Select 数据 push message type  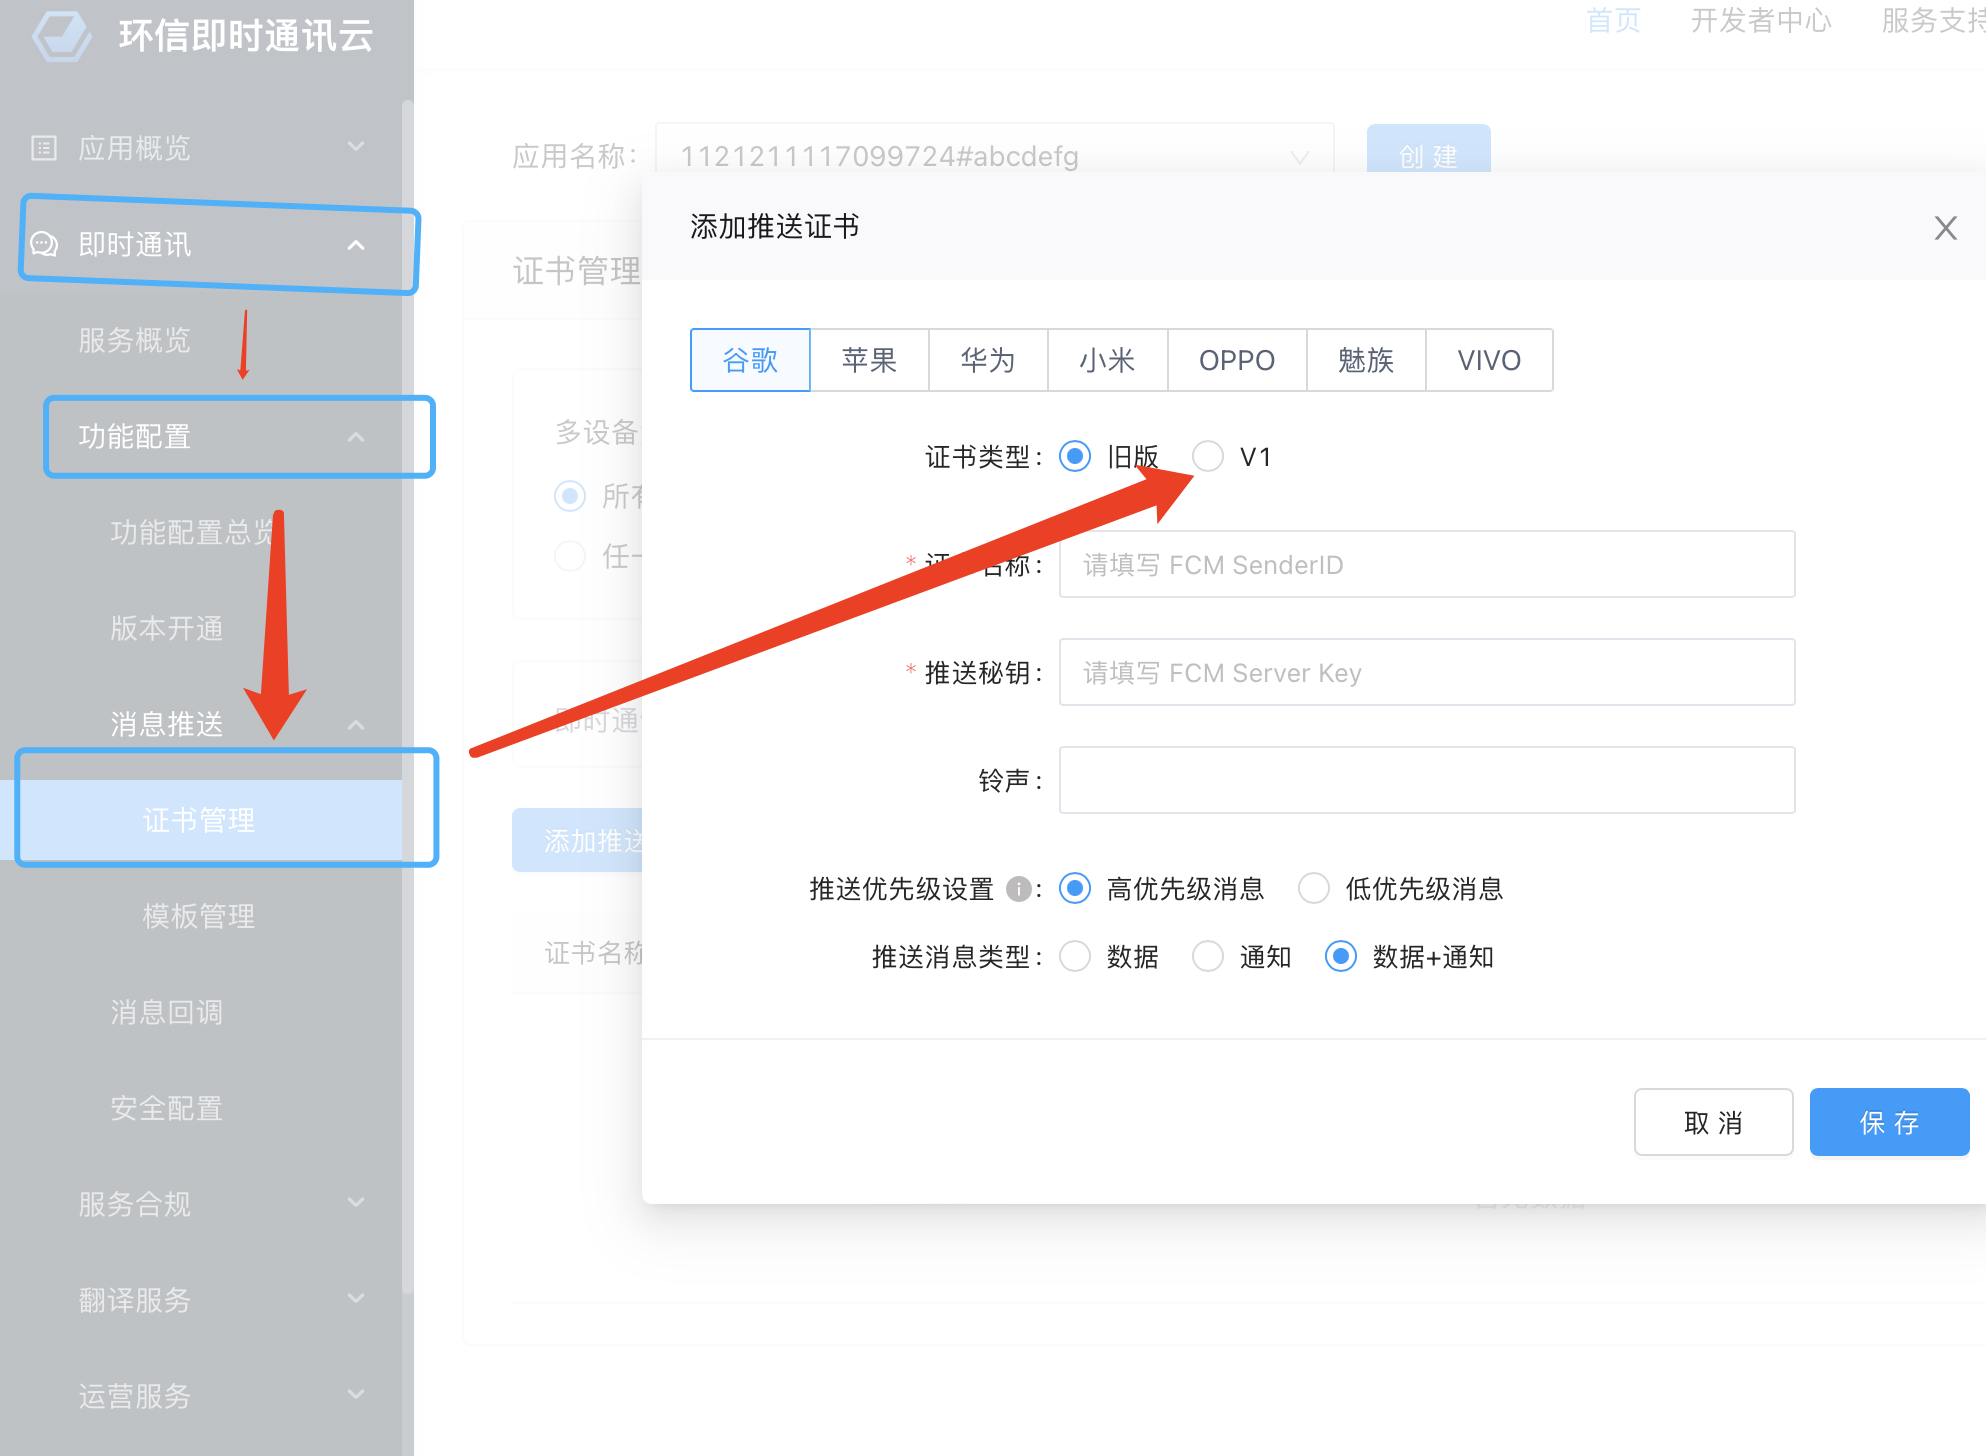click(1075, 957)
